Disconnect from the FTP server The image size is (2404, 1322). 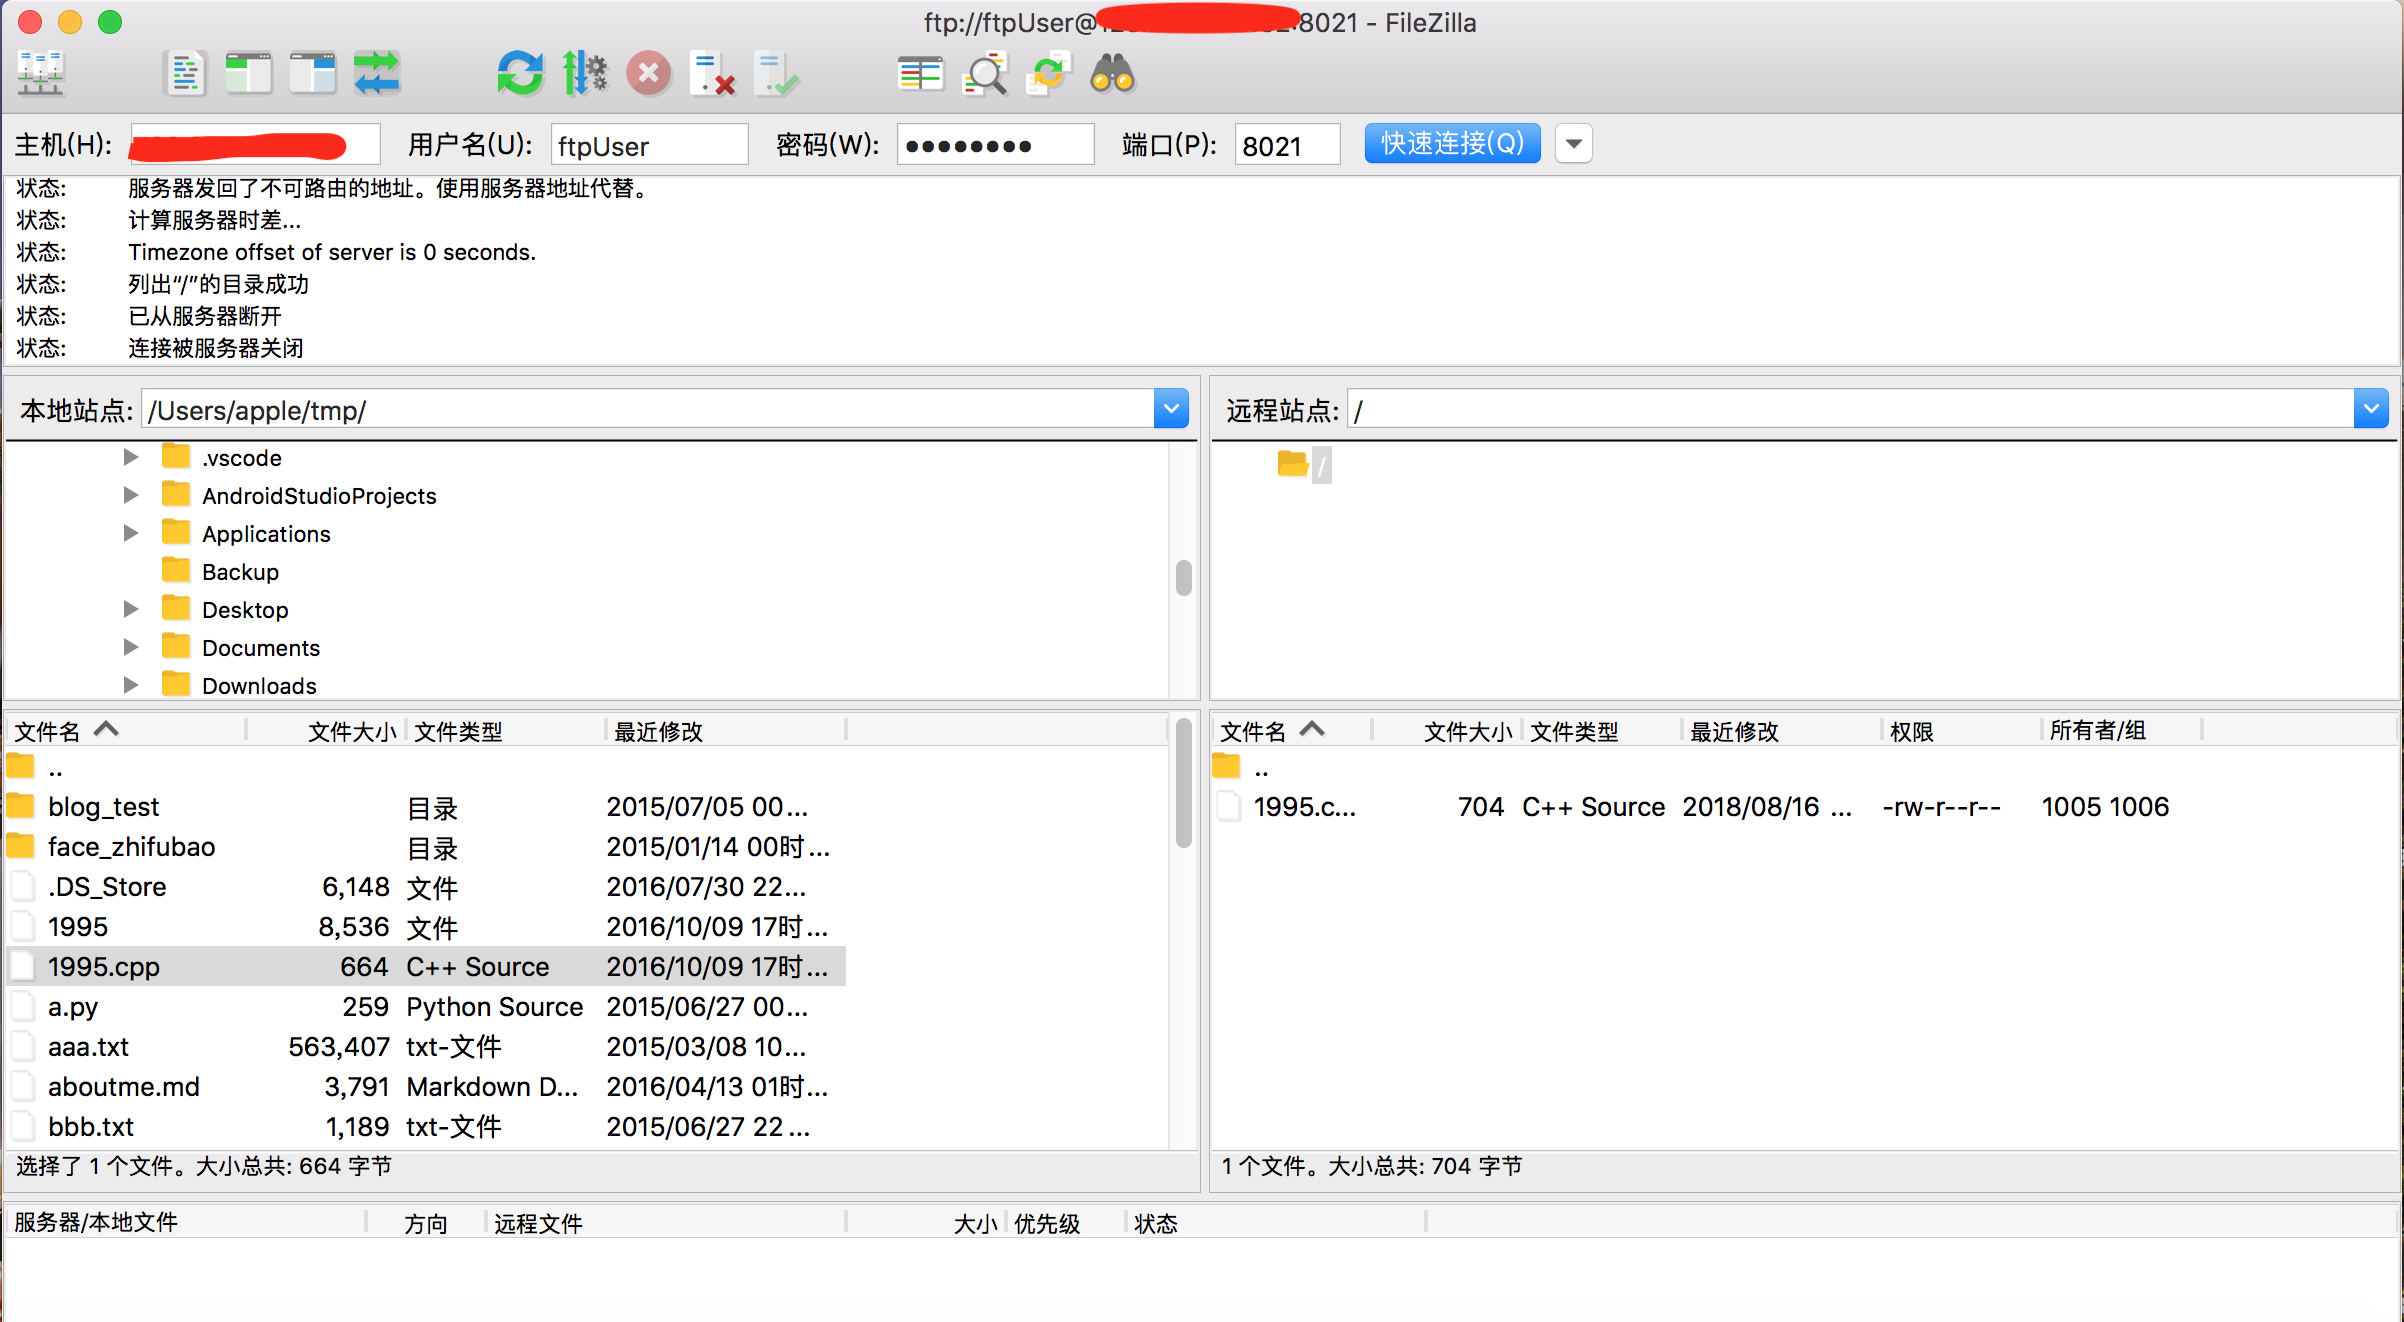(712, 73)
